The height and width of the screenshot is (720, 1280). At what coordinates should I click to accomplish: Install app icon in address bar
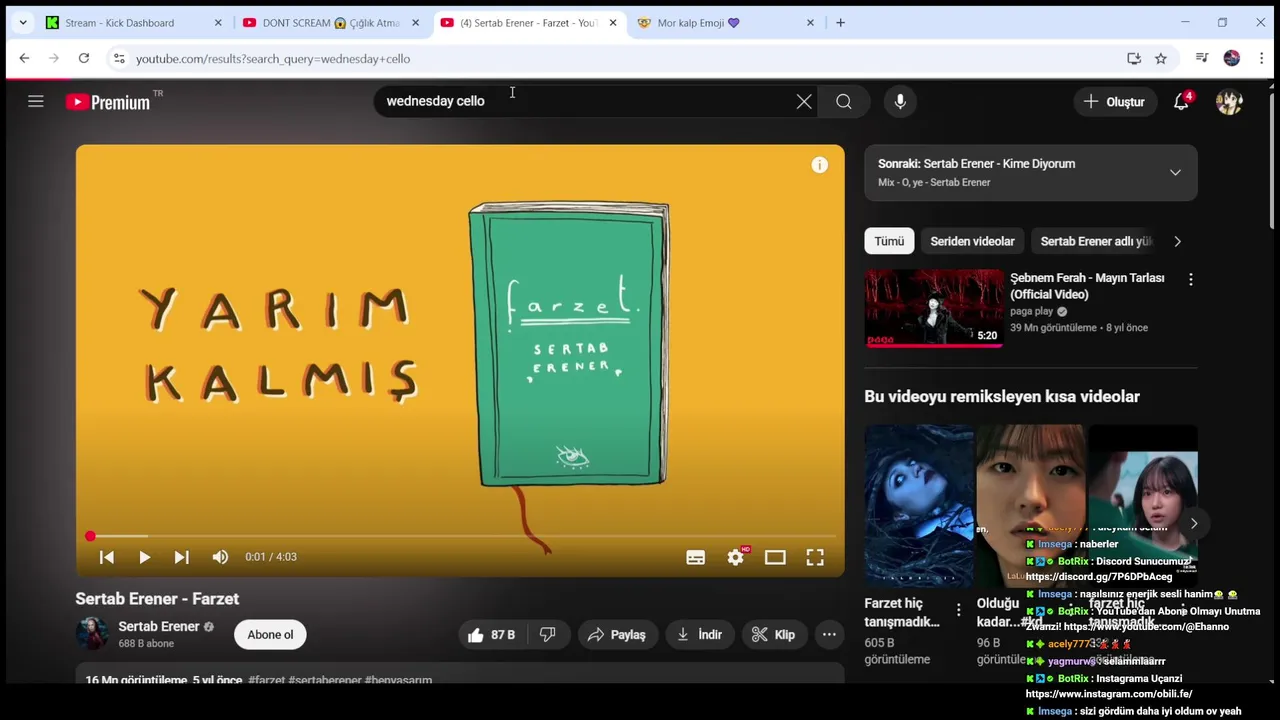[x=1134, y=59]
